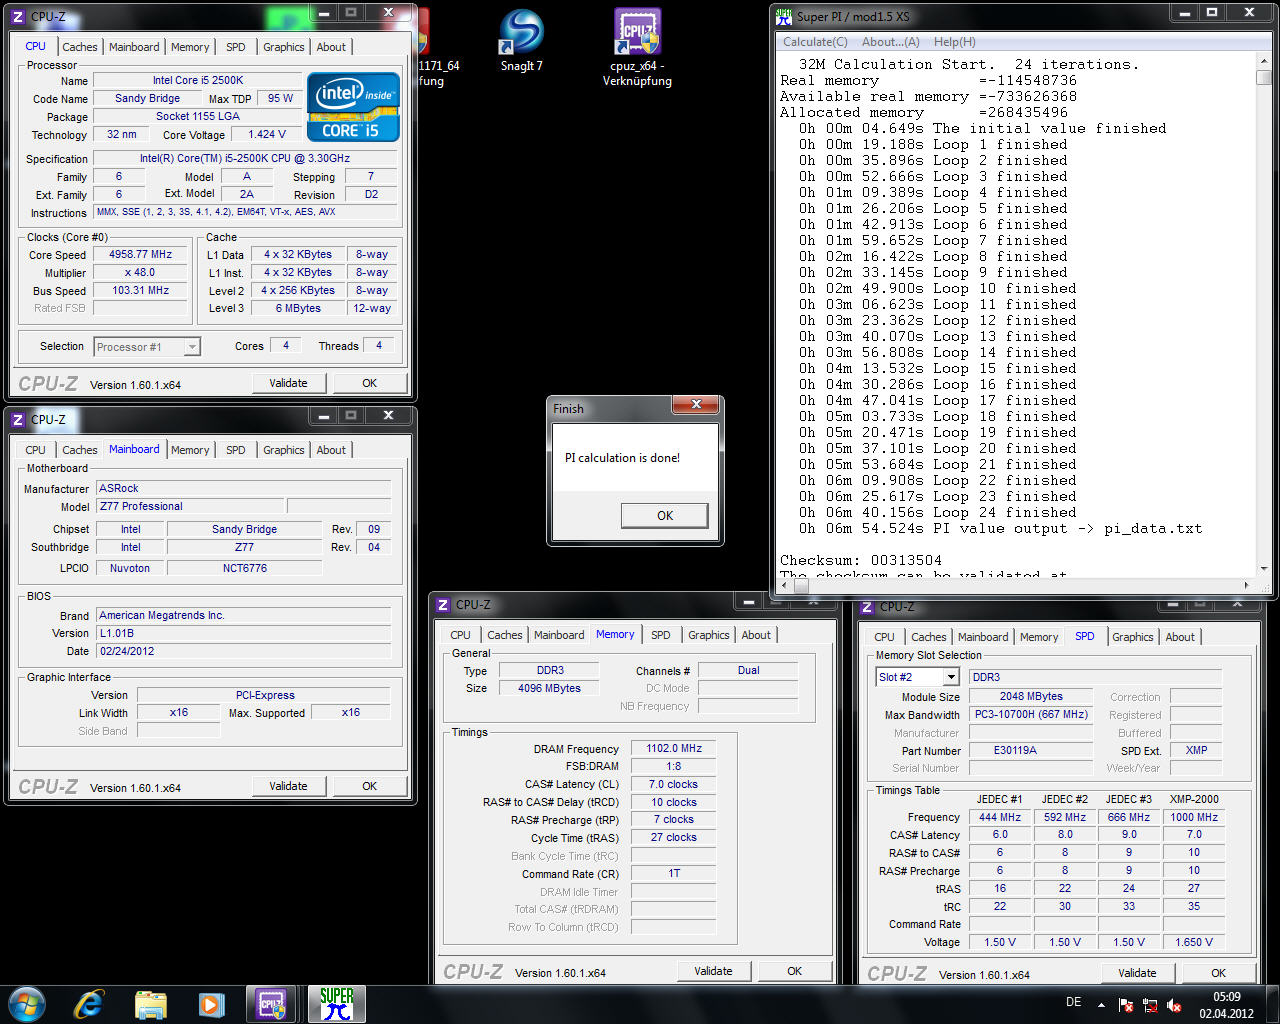Click Core Speed value 4958.77 MHz
Screen dimensions: 1280x1024
pos(141,254)
